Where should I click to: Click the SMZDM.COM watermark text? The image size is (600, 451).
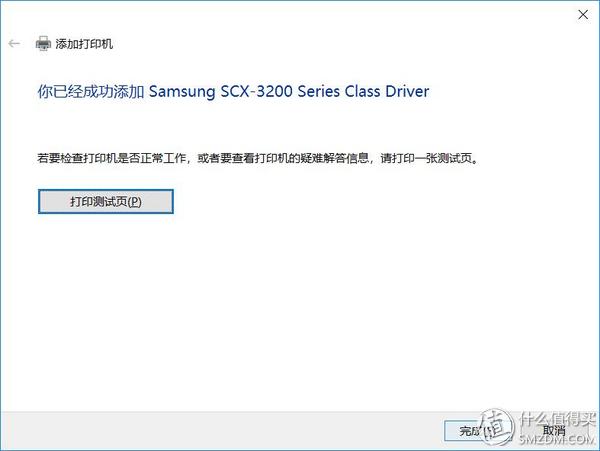point(557,440)
